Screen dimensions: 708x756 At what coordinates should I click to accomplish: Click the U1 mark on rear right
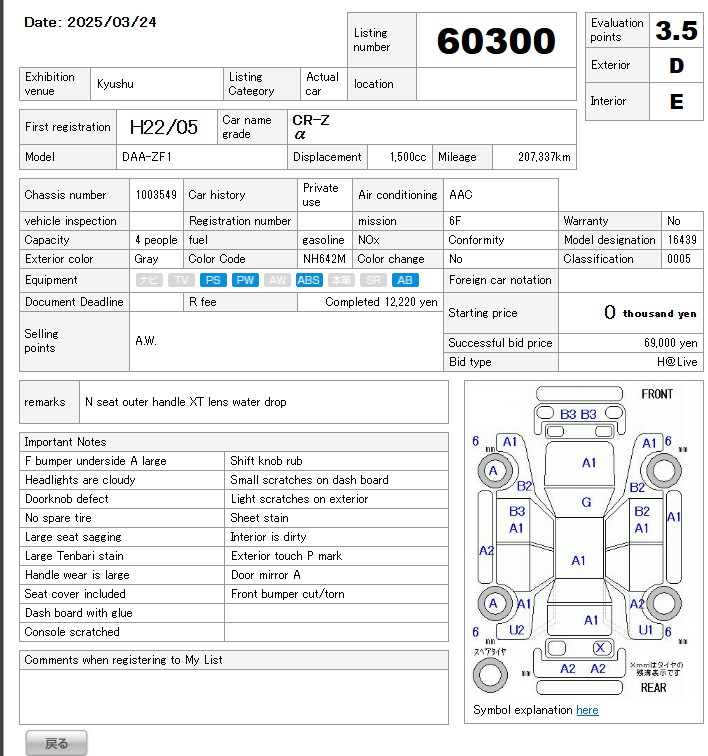645,630
